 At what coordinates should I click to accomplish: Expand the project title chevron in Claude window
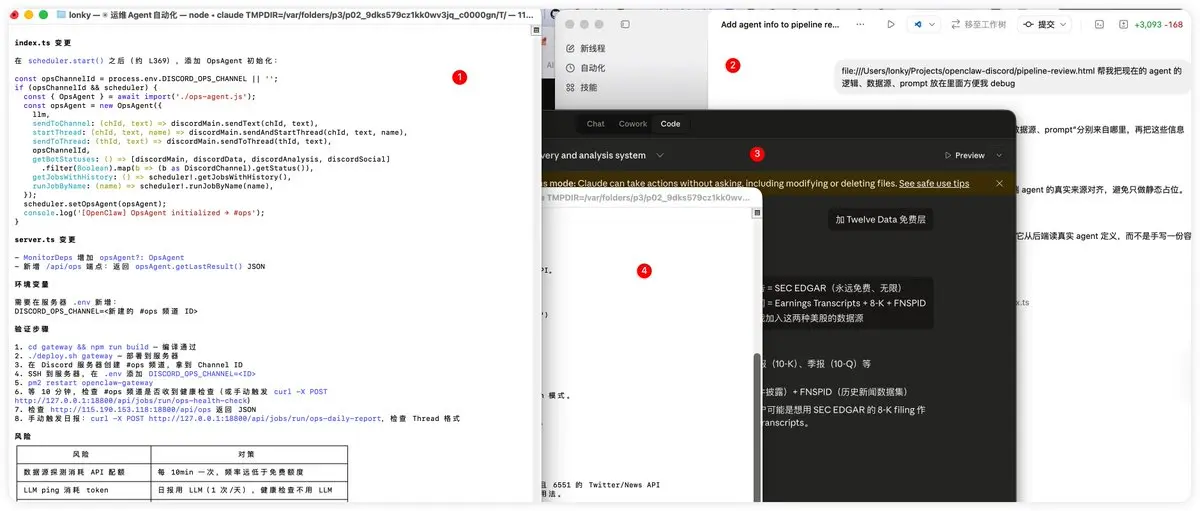[661, 155]
